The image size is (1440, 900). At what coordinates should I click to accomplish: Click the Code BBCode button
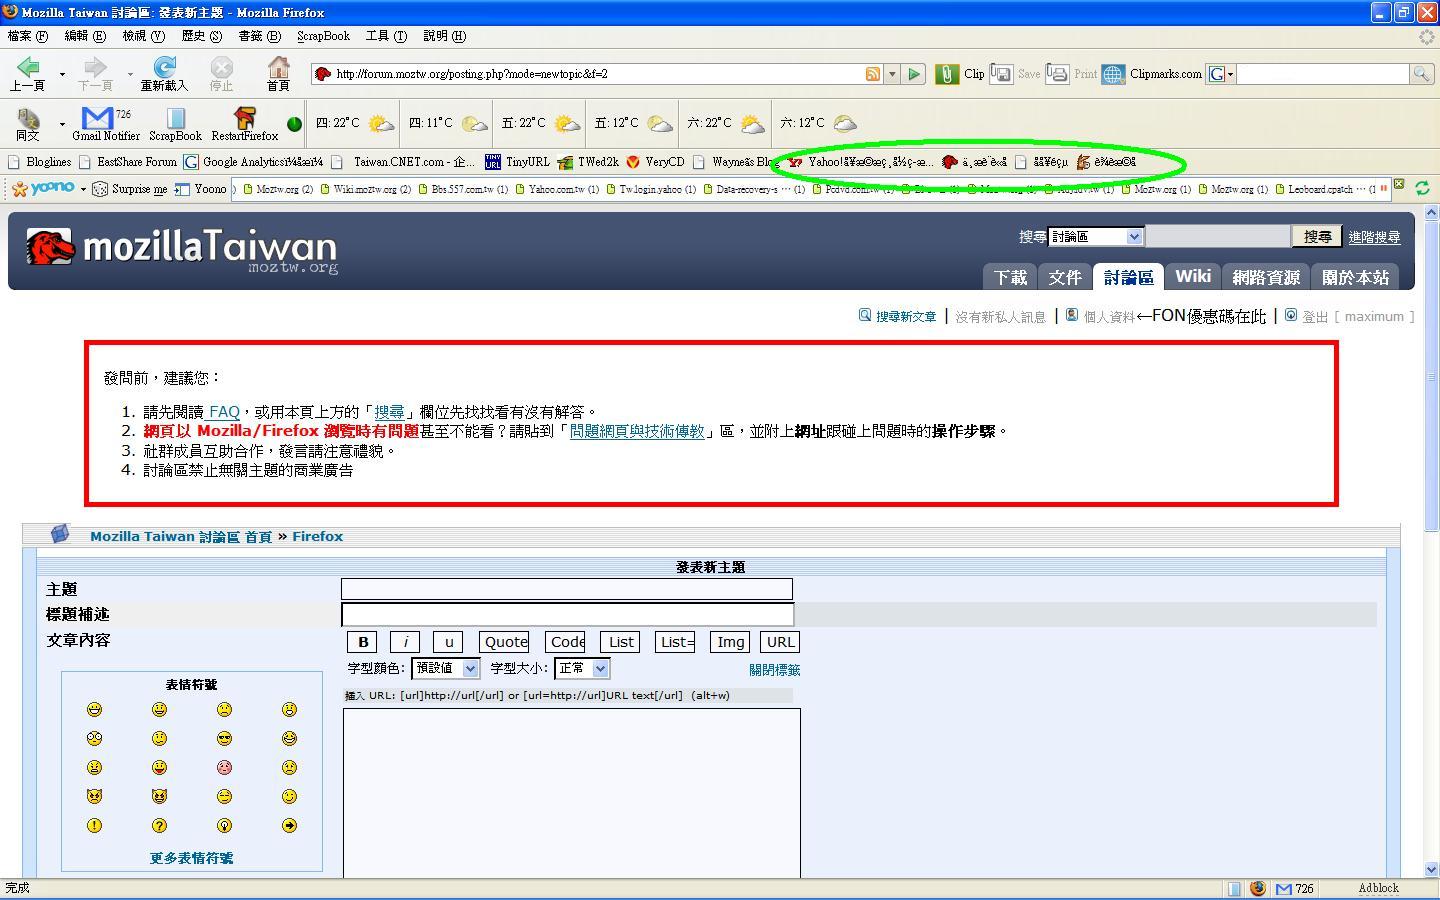(x=565, y=642)
